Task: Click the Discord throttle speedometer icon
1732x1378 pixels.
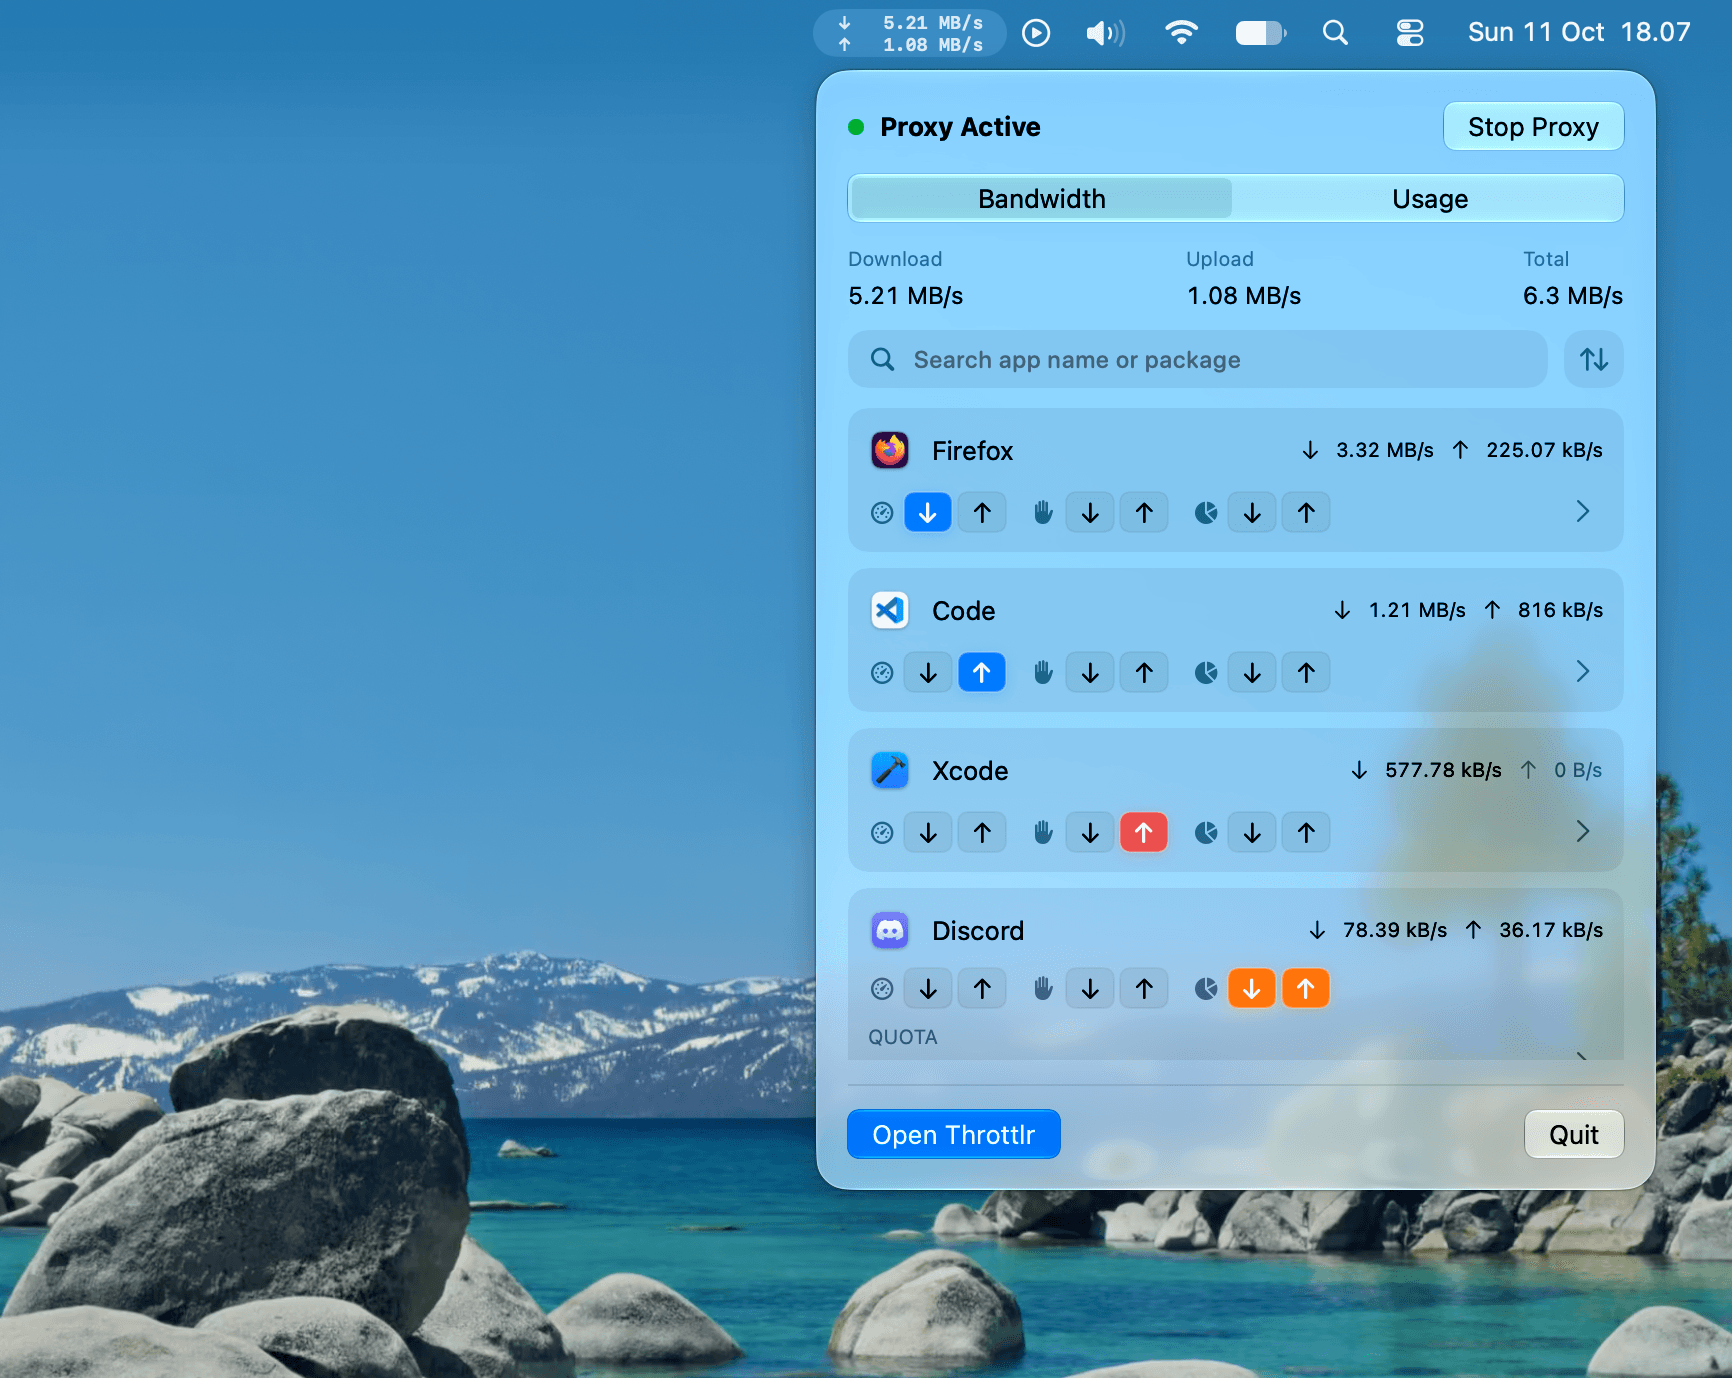Action: pos(882,989)
